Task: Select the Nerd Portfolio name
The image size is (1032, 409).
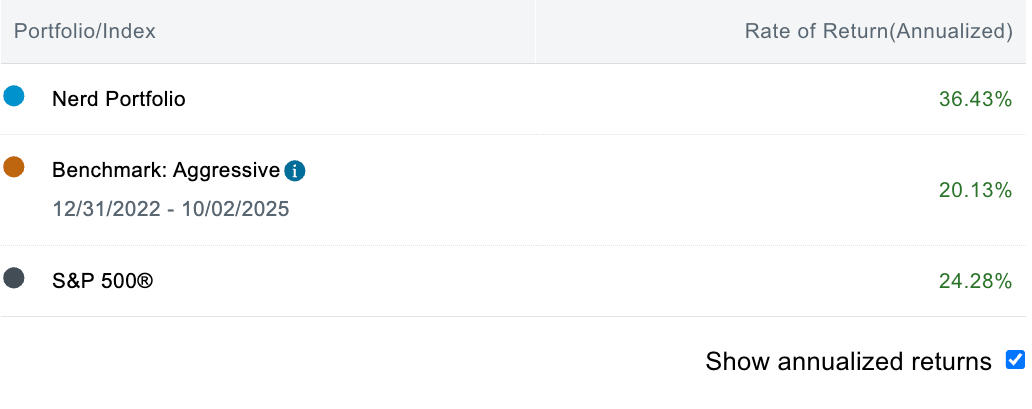Action: coord(118,99)
